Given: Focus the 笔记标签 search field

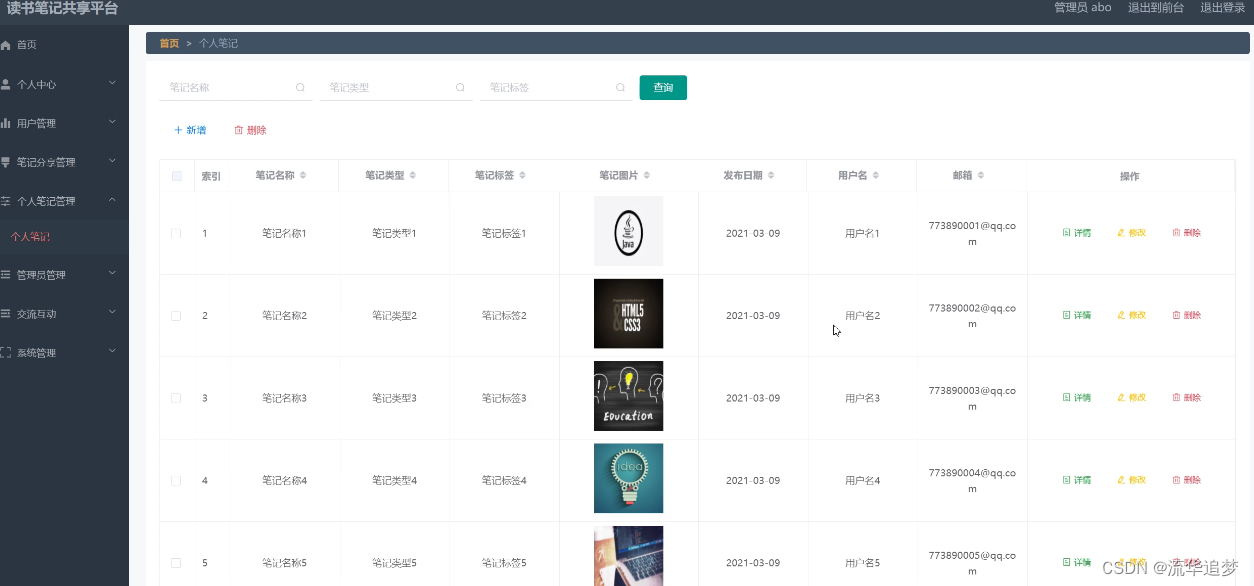Looking at the screenshot, I should pyautogui.click(x=555, y=88).
